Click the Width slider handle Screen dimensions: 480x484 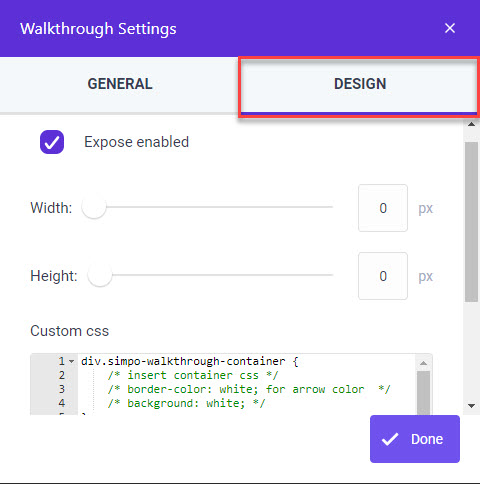pos(94,207)
